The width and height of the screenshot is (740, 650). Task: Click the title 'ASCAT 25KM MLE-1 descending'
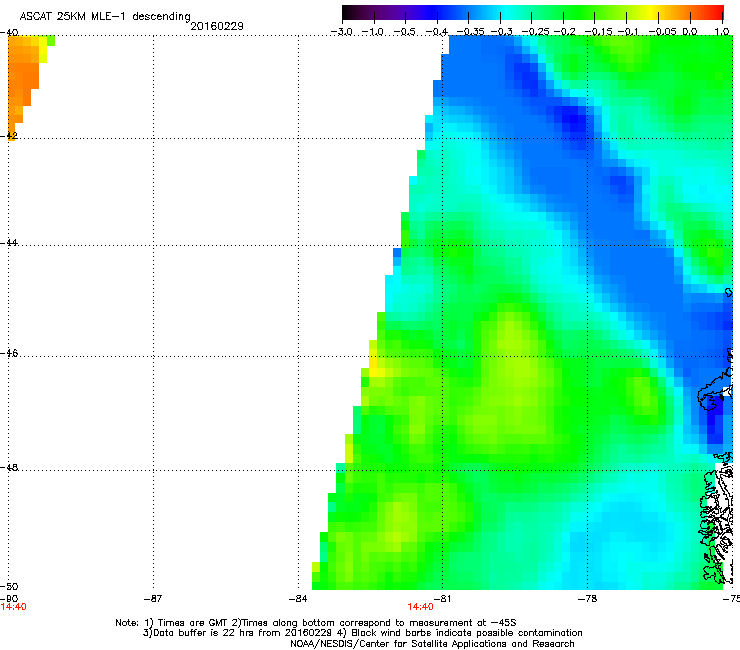click(105, 17)
